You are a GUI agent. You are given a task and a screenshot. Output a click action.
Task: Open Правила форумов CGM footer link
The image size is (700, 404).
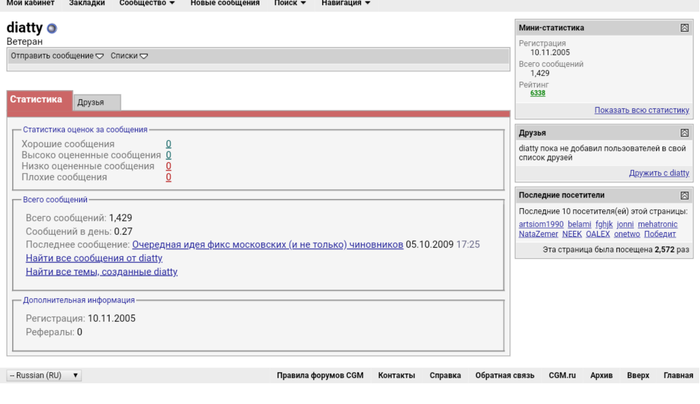(x=320, y=375)
